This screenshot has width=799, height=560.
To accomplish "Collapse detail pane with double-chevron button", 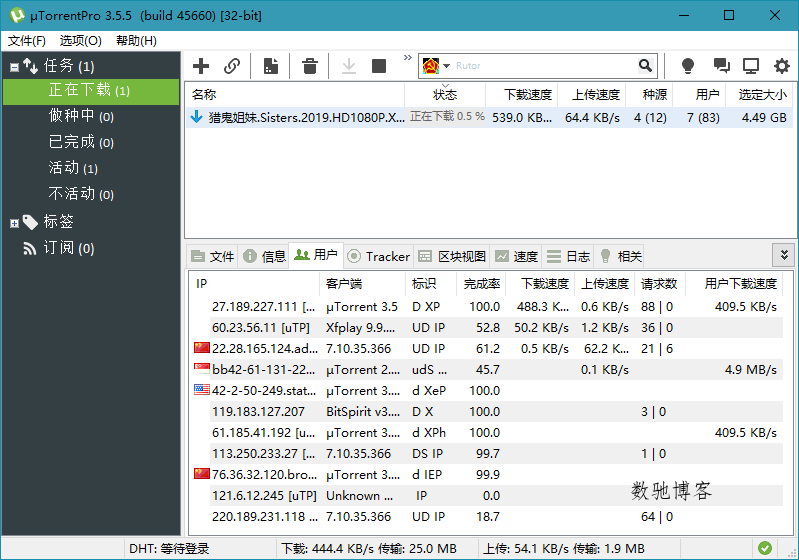I will click(784, 255).
